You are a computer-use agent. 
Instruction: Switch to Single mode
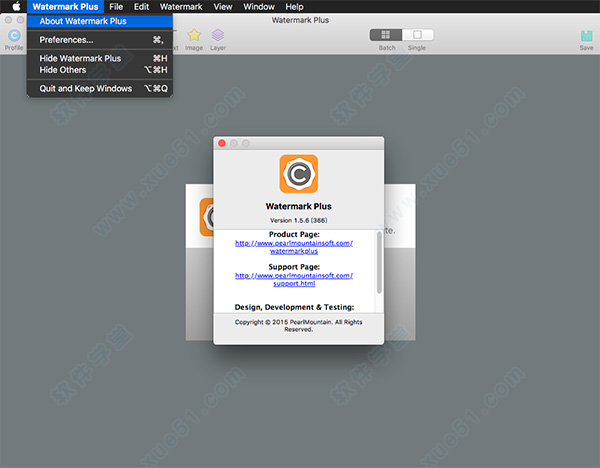point(417,35)
